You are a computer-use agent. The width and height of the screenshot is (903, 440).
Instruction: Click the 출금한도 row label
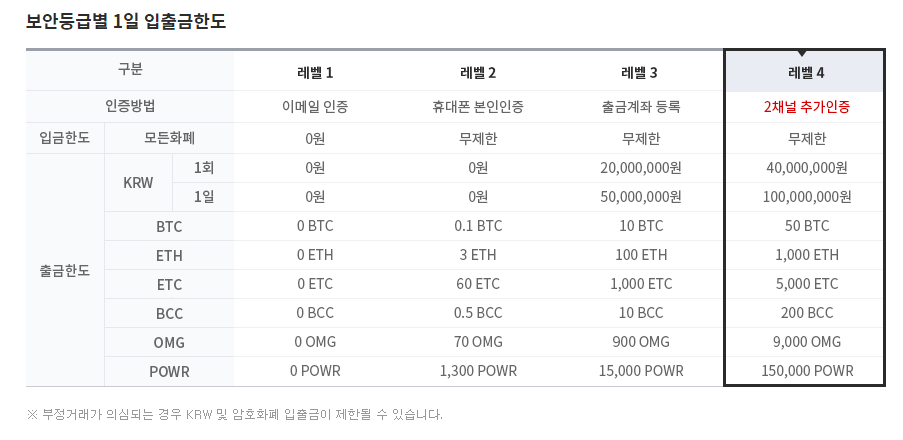pos(65,270)
